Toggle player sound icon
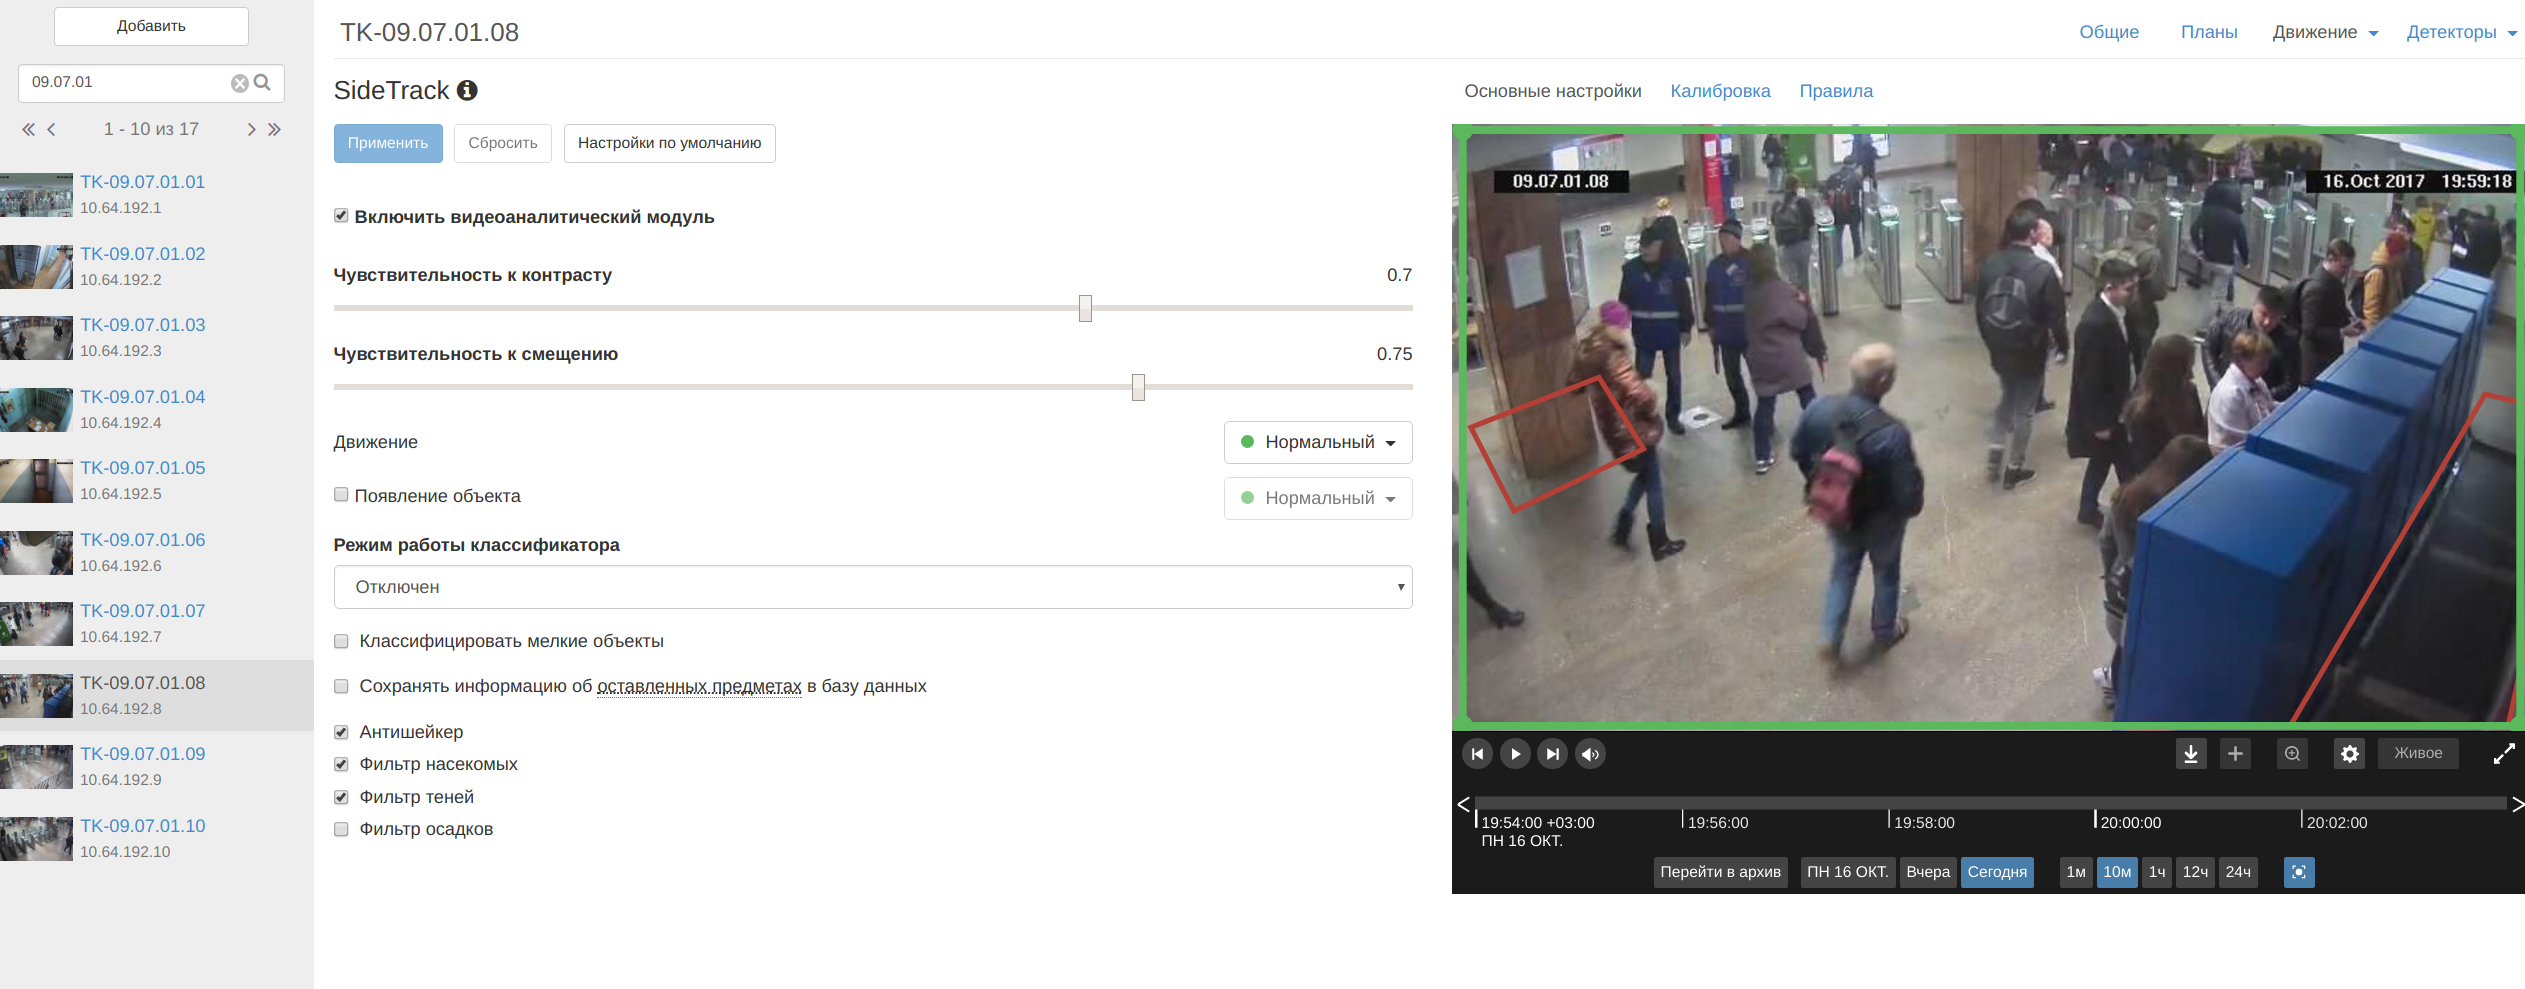This screenshot has width=2525, height=989. tap(1590, 754)
